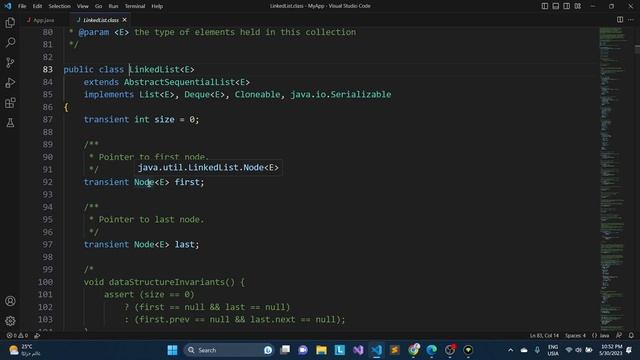
Task: Change indentation via Spaces: 4
Action: click(x=575, y=336)
